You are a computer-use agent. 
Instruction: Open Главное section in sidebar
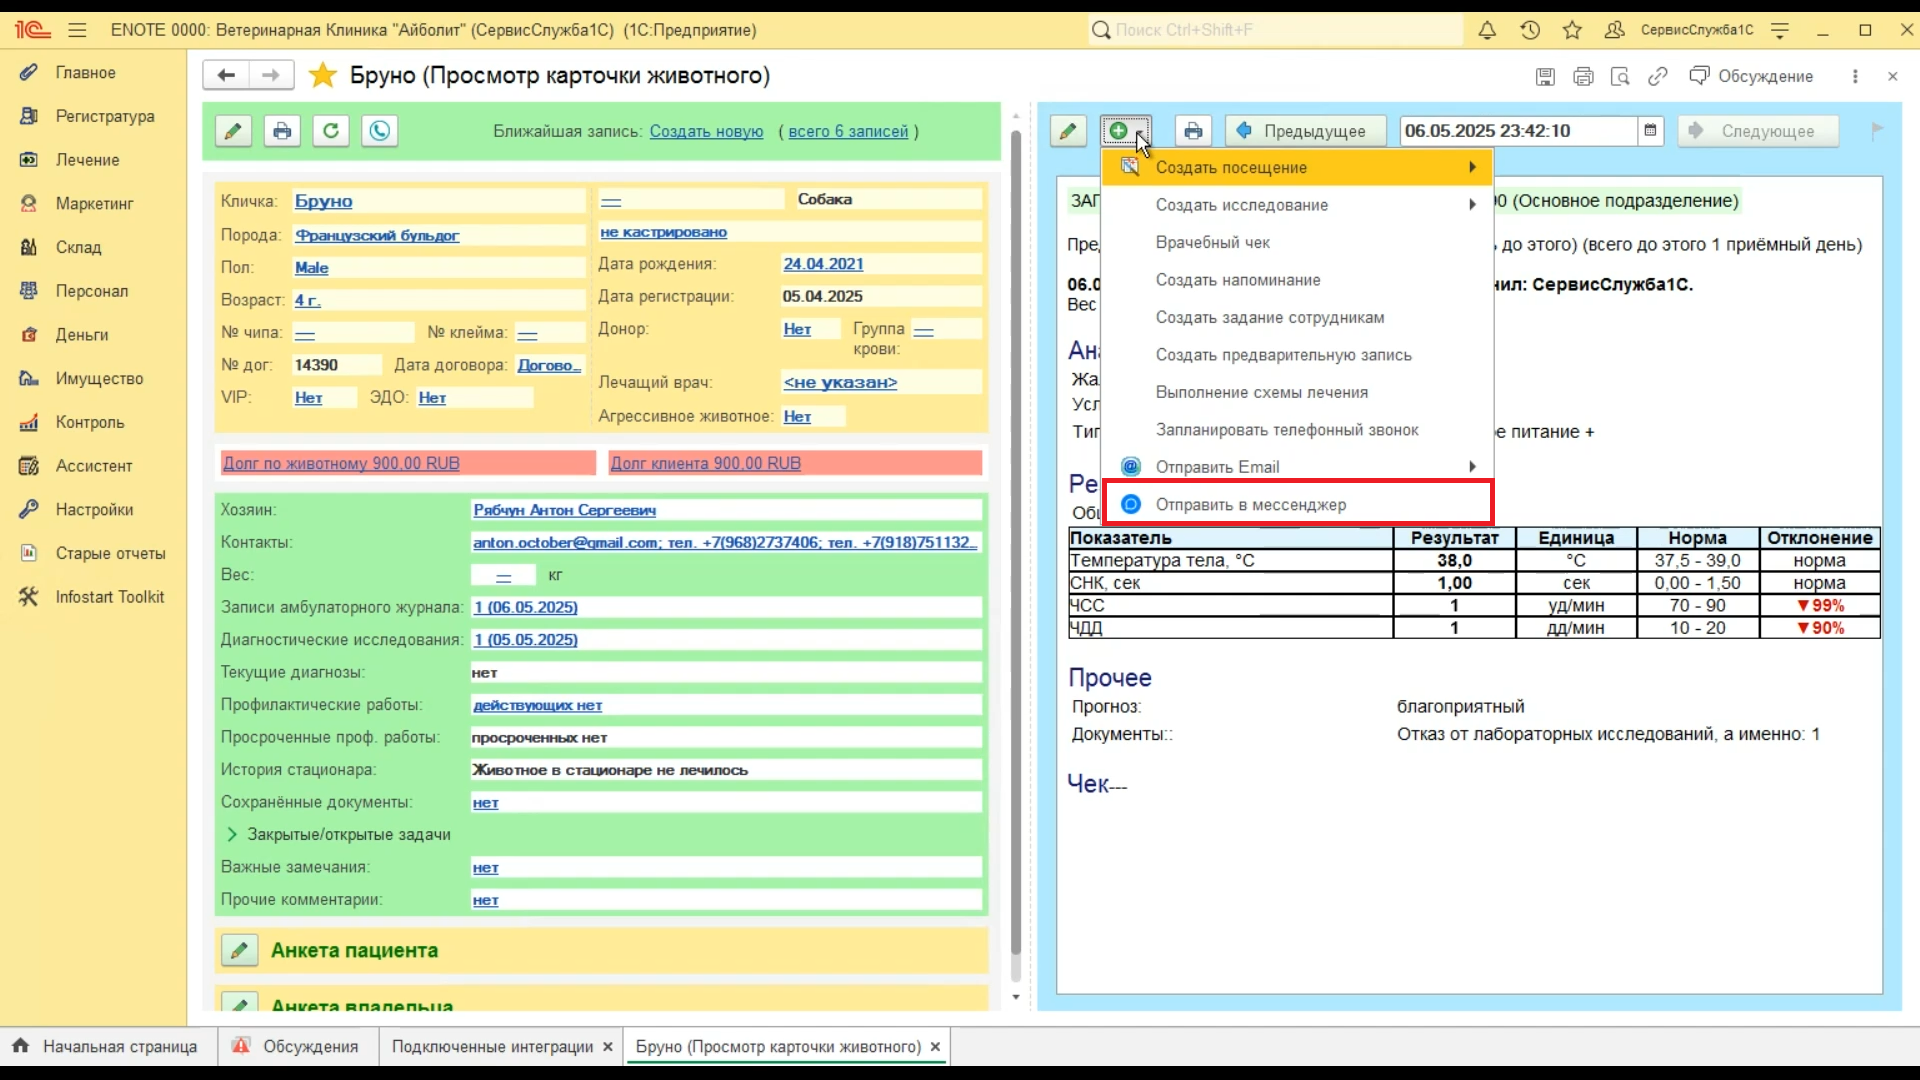(86, 73)
